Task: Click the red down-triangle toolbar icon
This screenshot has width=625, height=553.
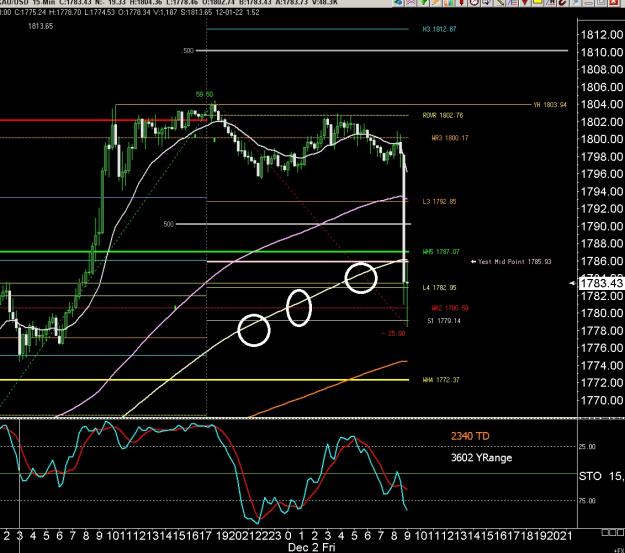Action: 525,2
